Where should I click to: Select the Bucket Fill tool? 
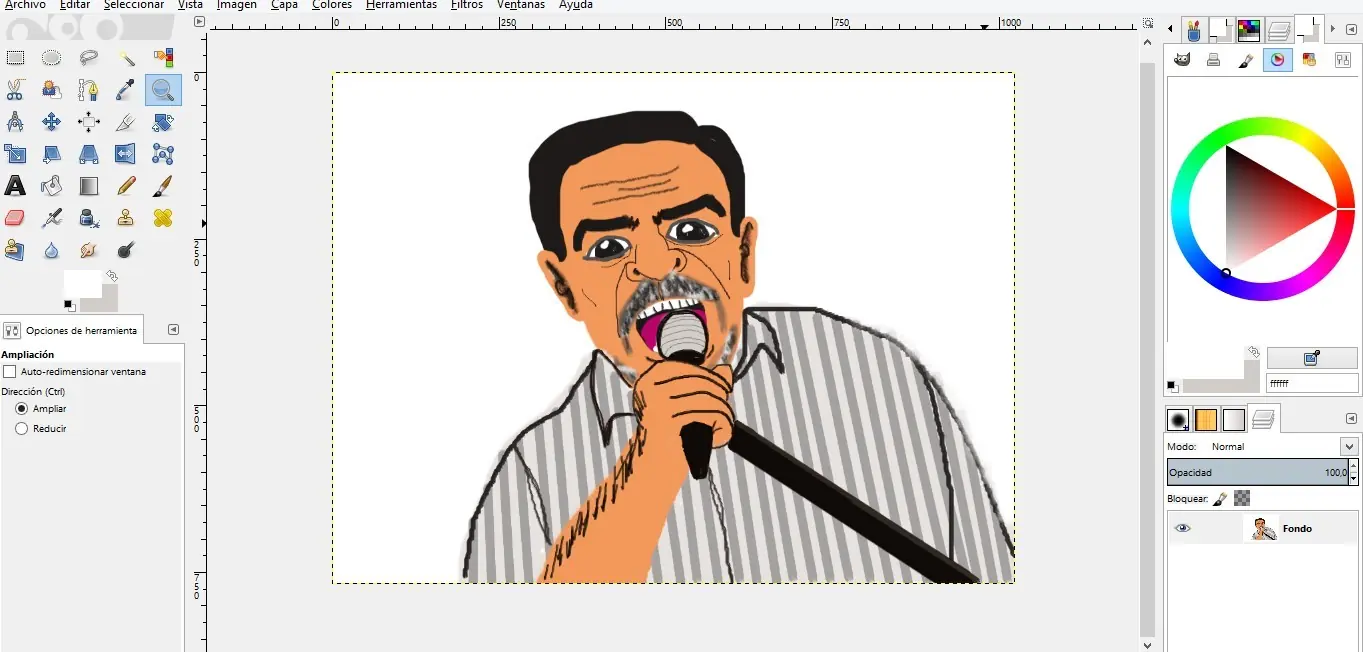[51, 186]
